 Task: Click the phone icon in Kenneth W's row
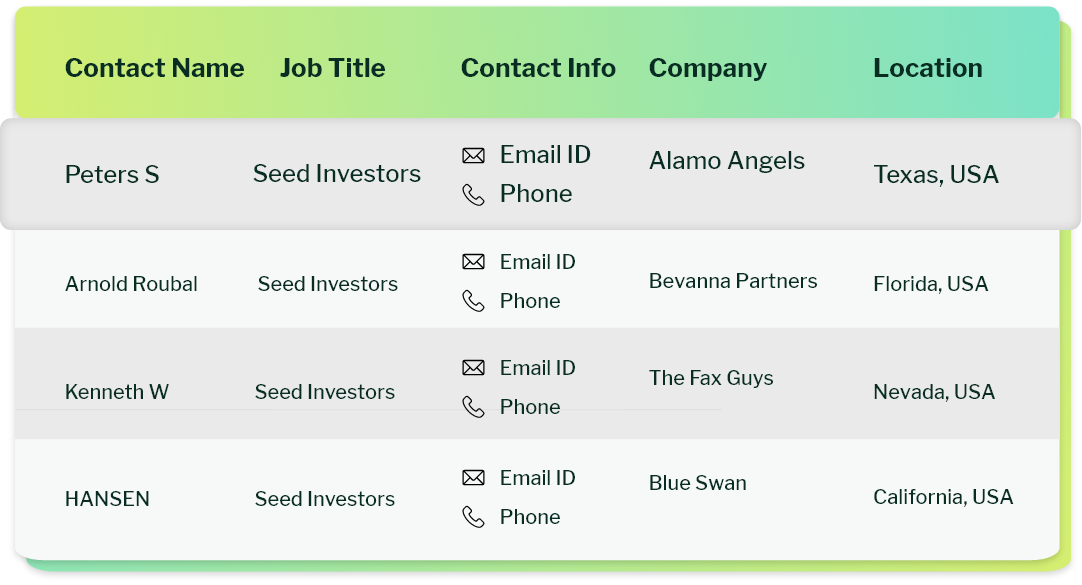[x=473, y=407]
